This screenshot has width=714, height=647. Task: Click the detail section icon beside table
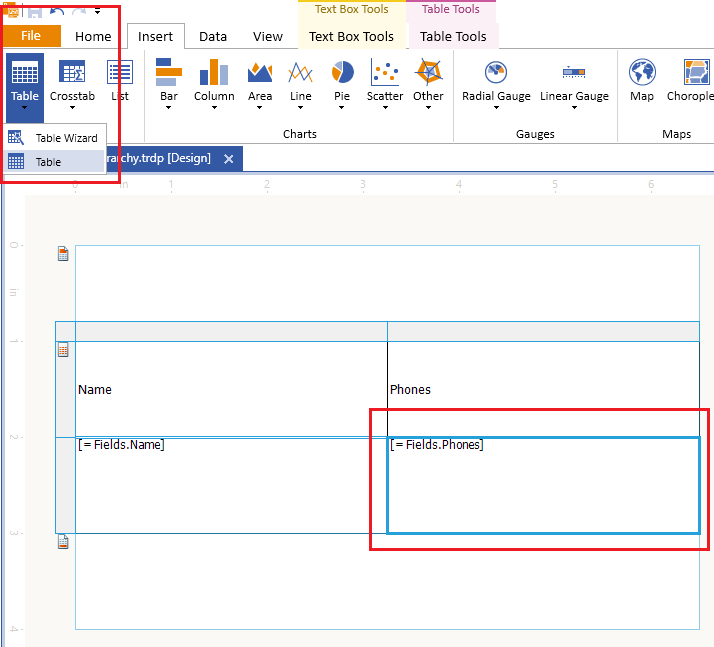pyautogui.click(x=63, y=350)
